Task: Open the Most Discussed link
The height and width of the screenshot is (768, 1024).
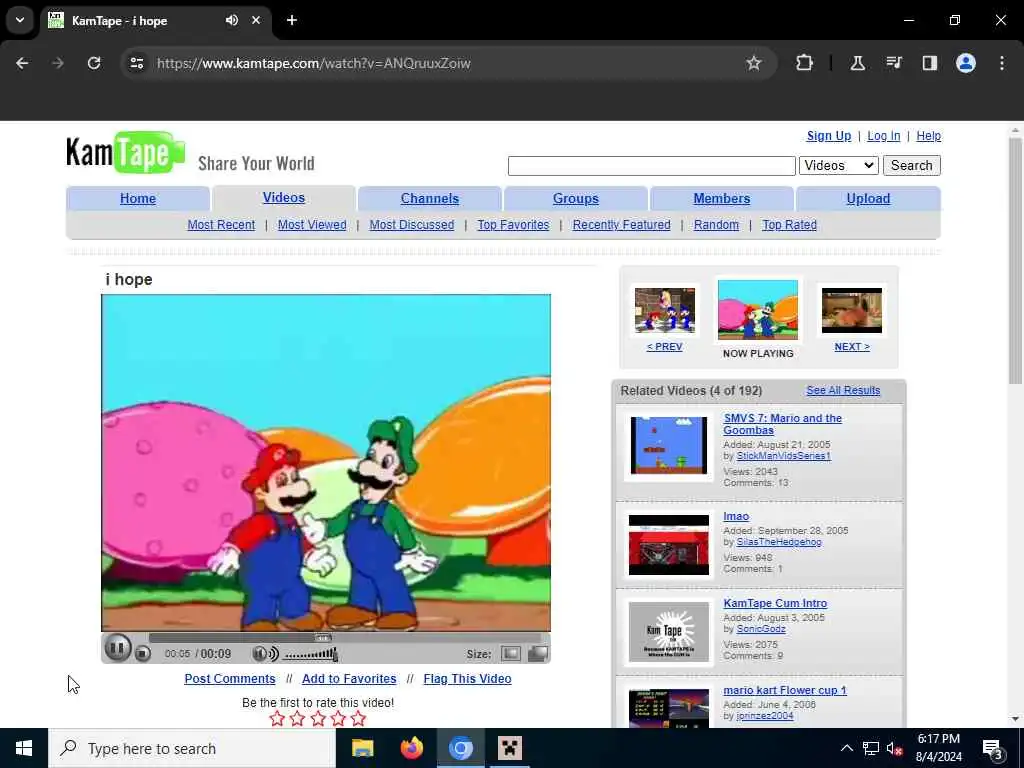Action: 411,225
